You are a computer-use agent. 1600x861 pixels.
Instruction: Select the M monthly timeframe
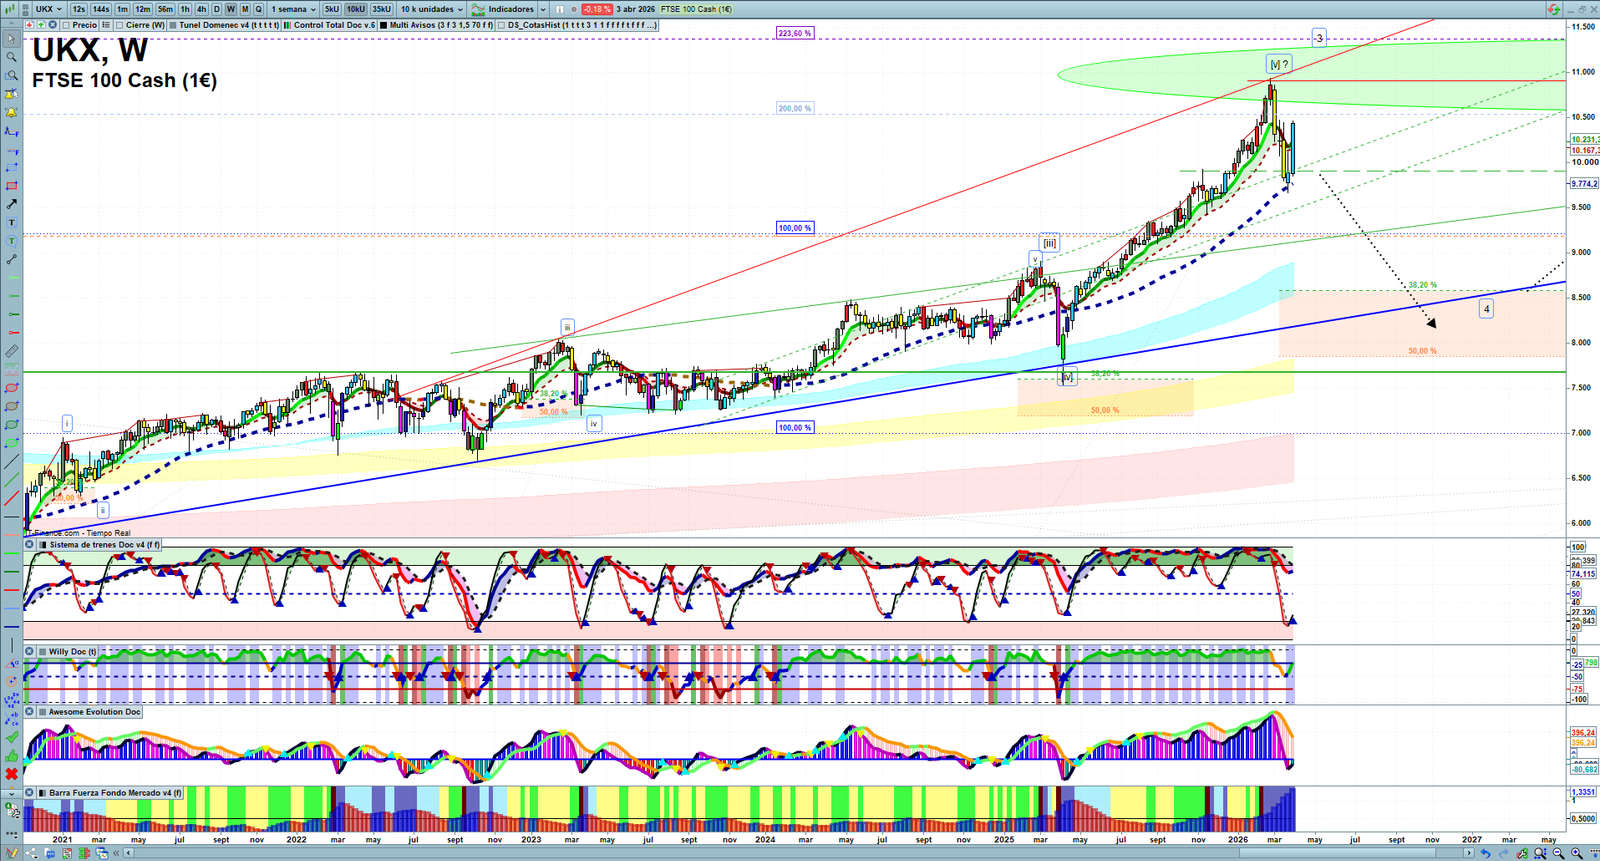tap(245, 9)
